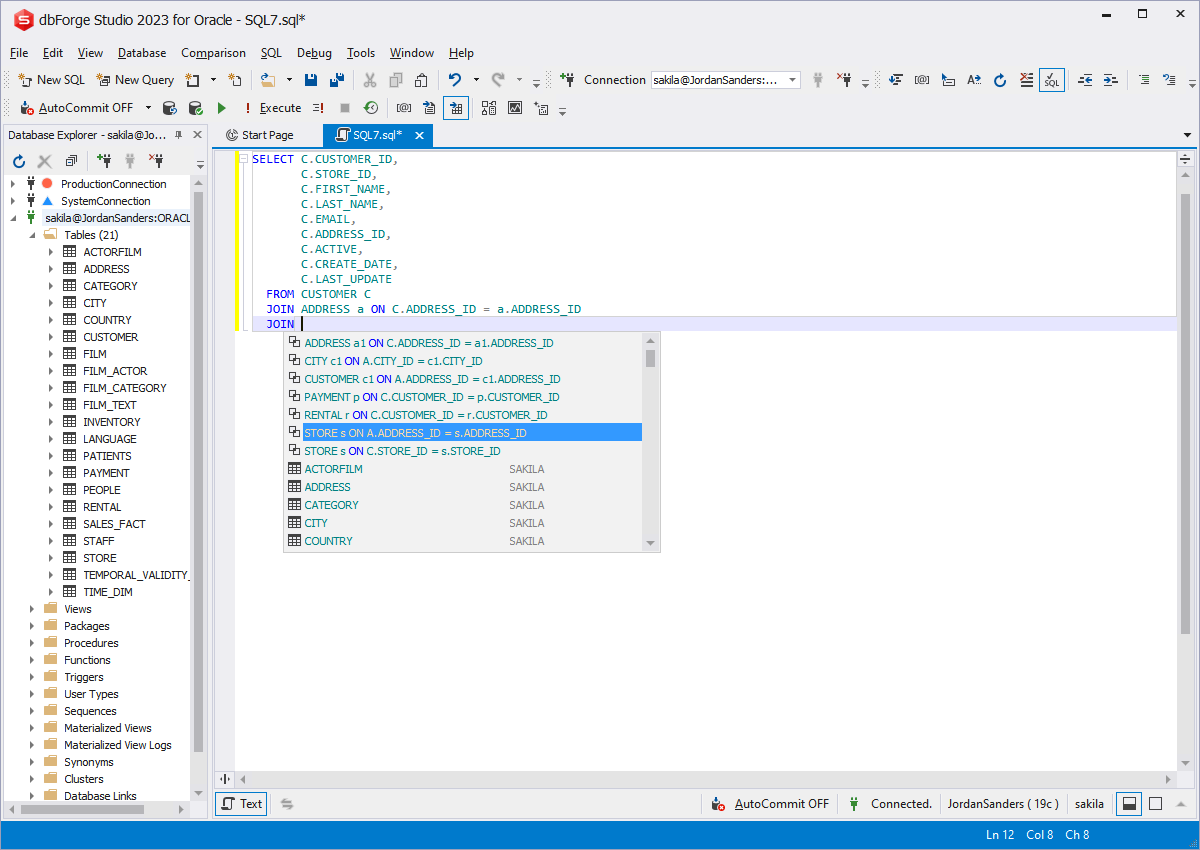Viewport: 1200px width, 850px height.
Task: Expand the CUSTOMER table node
Action: pos(53,336)
